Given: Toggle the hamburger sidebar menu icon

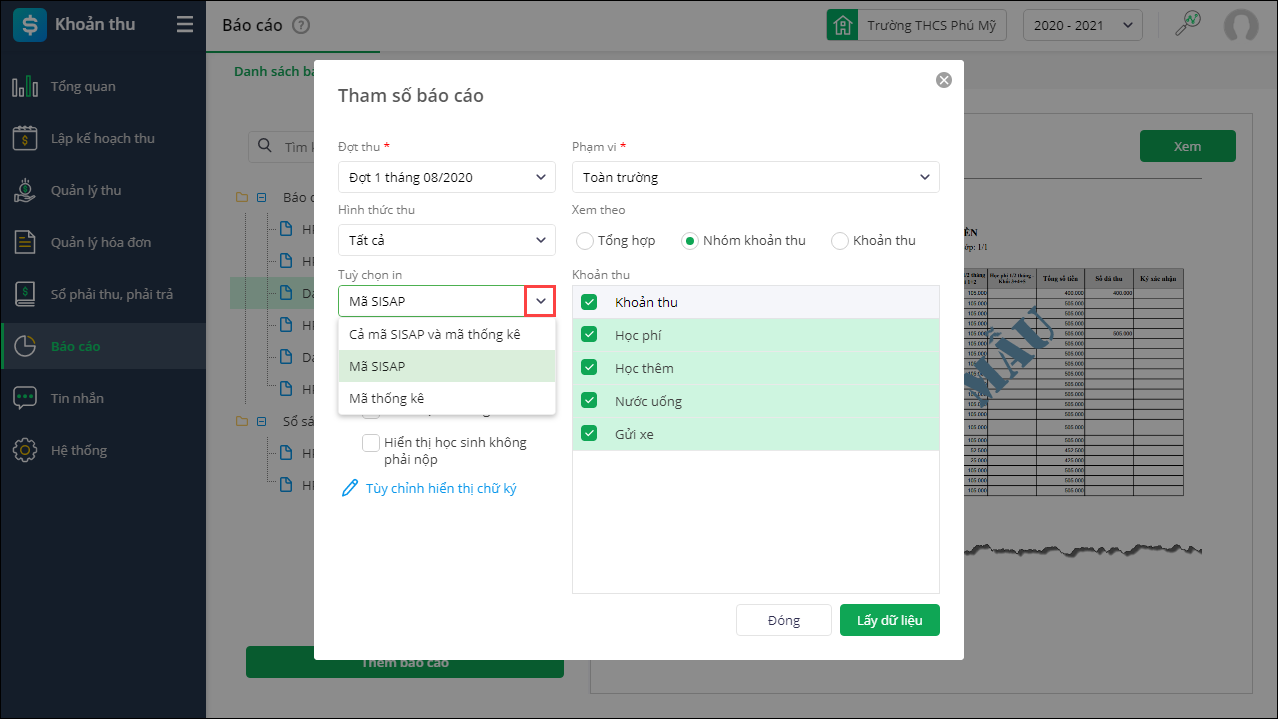Looking at the screenshot, I should (x=185, y=25).
